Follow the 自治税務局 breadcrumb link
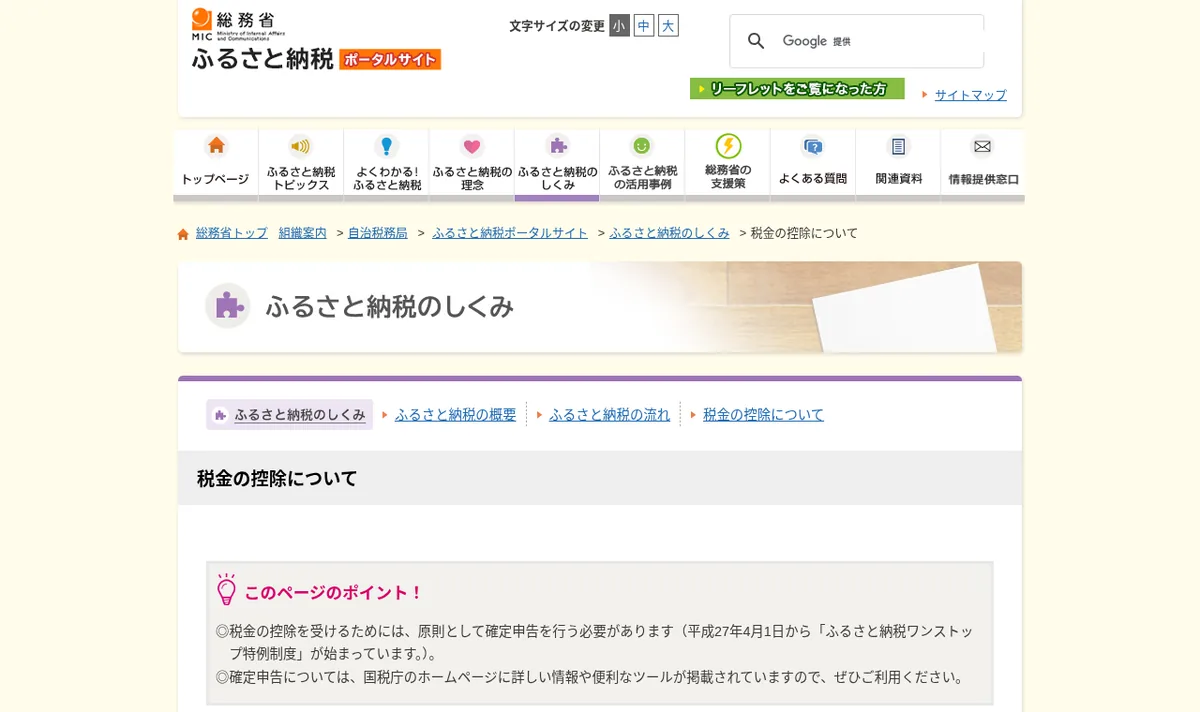 pyautogui.click(x=378, y=233)
